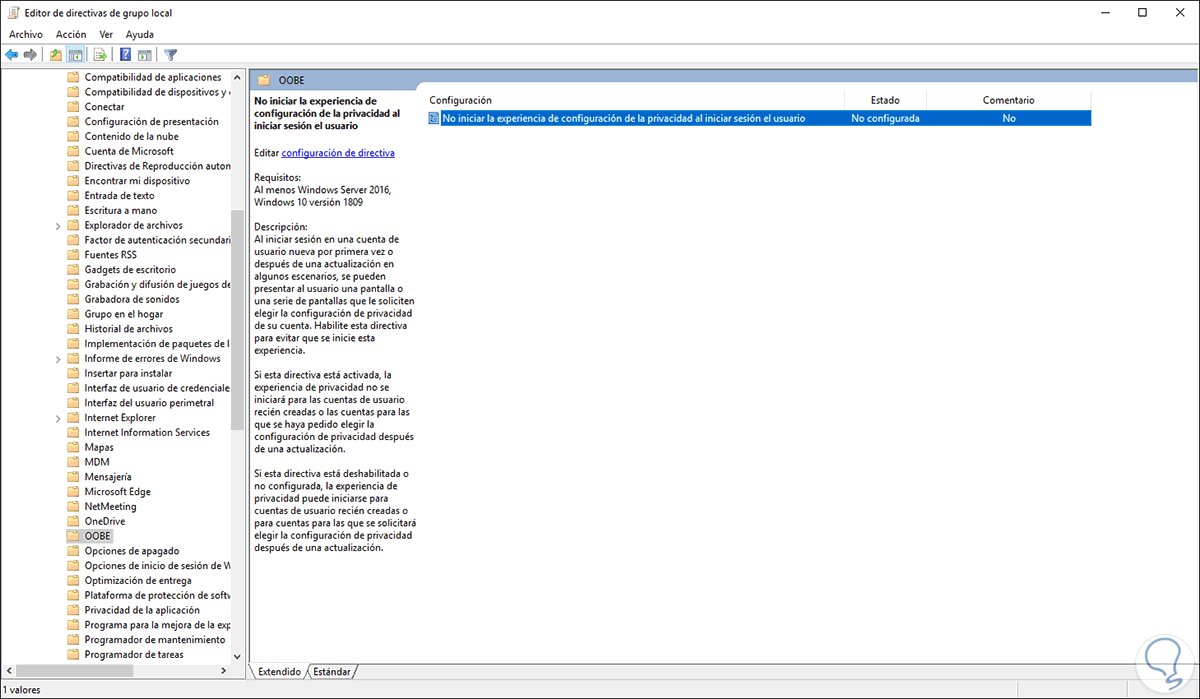Image resolution: width=1200 pixels, height=699 pixels.
Task: Select Escritura a mano tree item
Action: 120,211
